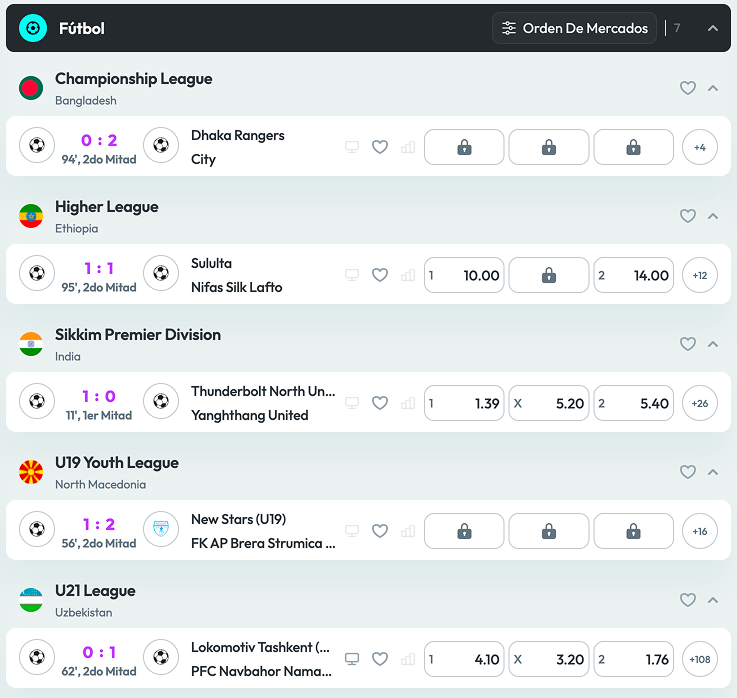Click the locked first odds for Dhaka Rangers

click(464, 147)
